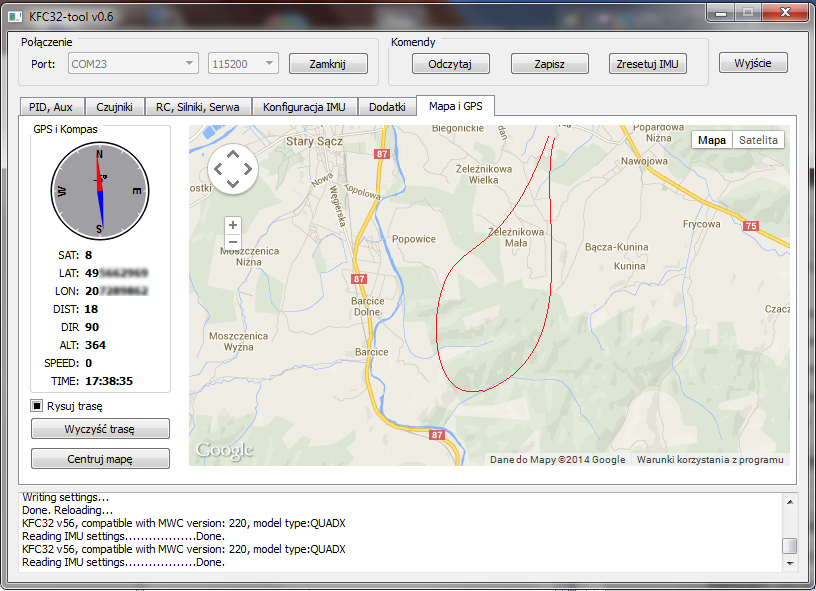Expand the 115200 baud rate dropdown
Viewport: 816px width, 591px height.
(x=243, y=64)
